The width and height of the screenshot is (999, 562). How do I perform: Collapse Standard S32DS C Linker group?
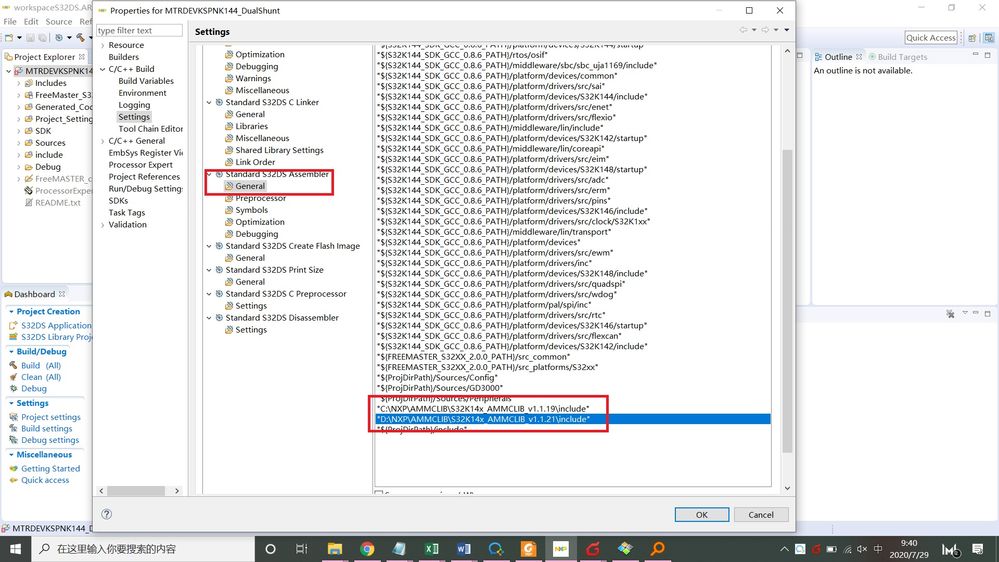[209, 103]
